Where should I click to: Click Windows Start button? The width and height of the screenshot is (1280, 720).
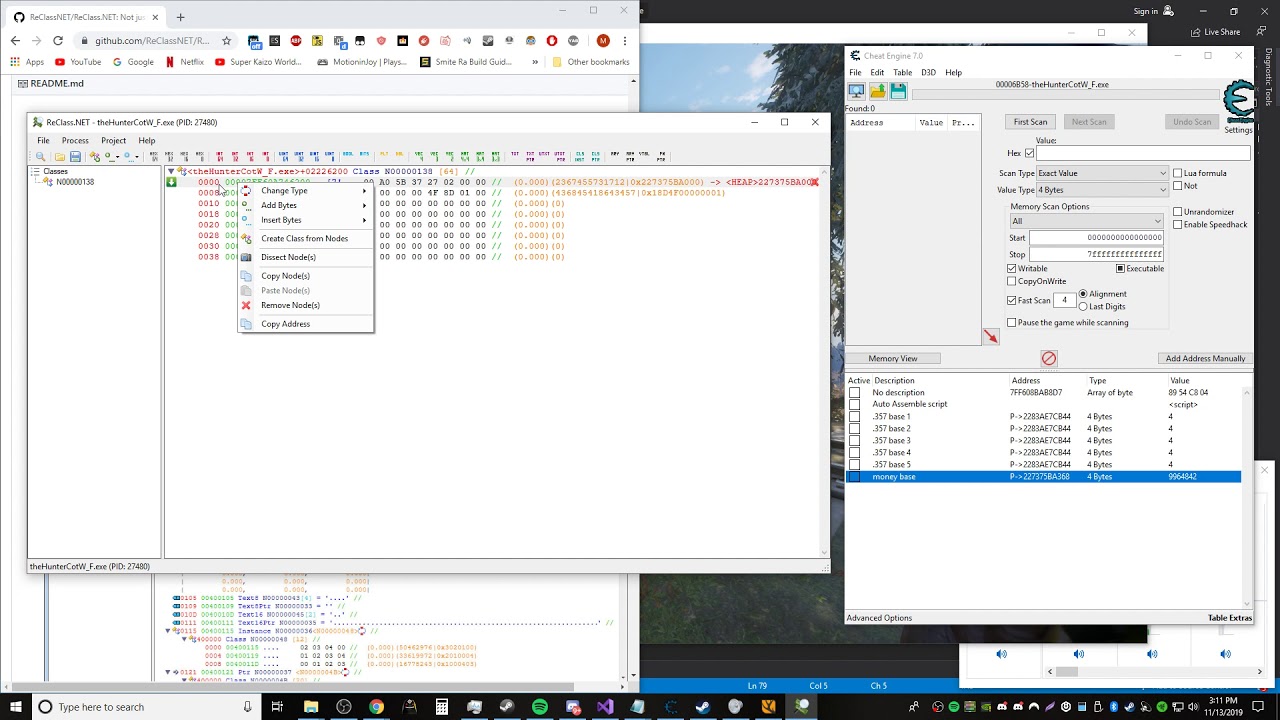pyautogui.click(x=14, y=707)
